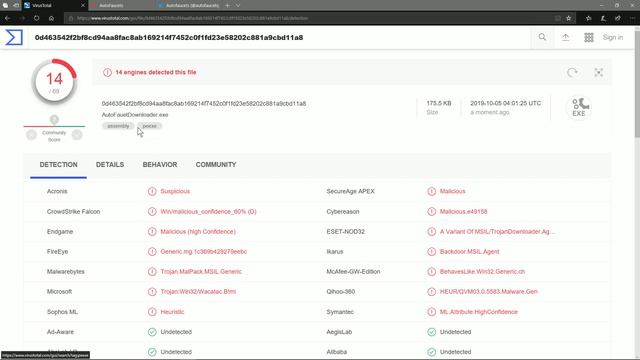
Task: Click BehavesLike.Win32.Generic.ch result text
Action: point(482,271)
